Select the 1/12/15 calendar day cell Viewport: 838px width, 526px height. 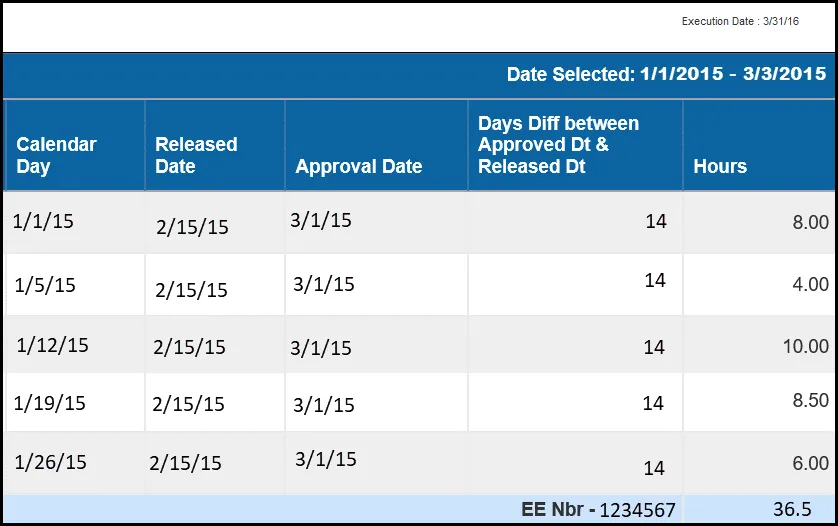pos(52,345)
